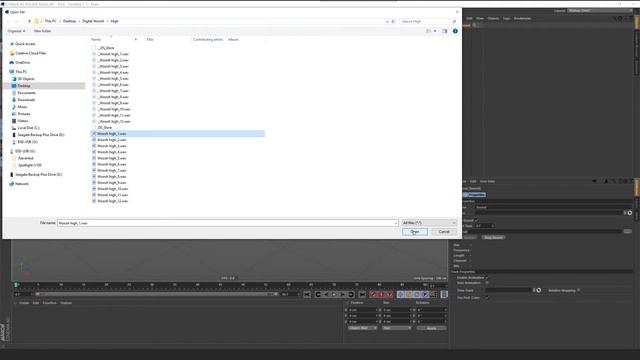Play the animation forwards
The width and height of the screenshot is (640, 360).
(x=334, y=294)
